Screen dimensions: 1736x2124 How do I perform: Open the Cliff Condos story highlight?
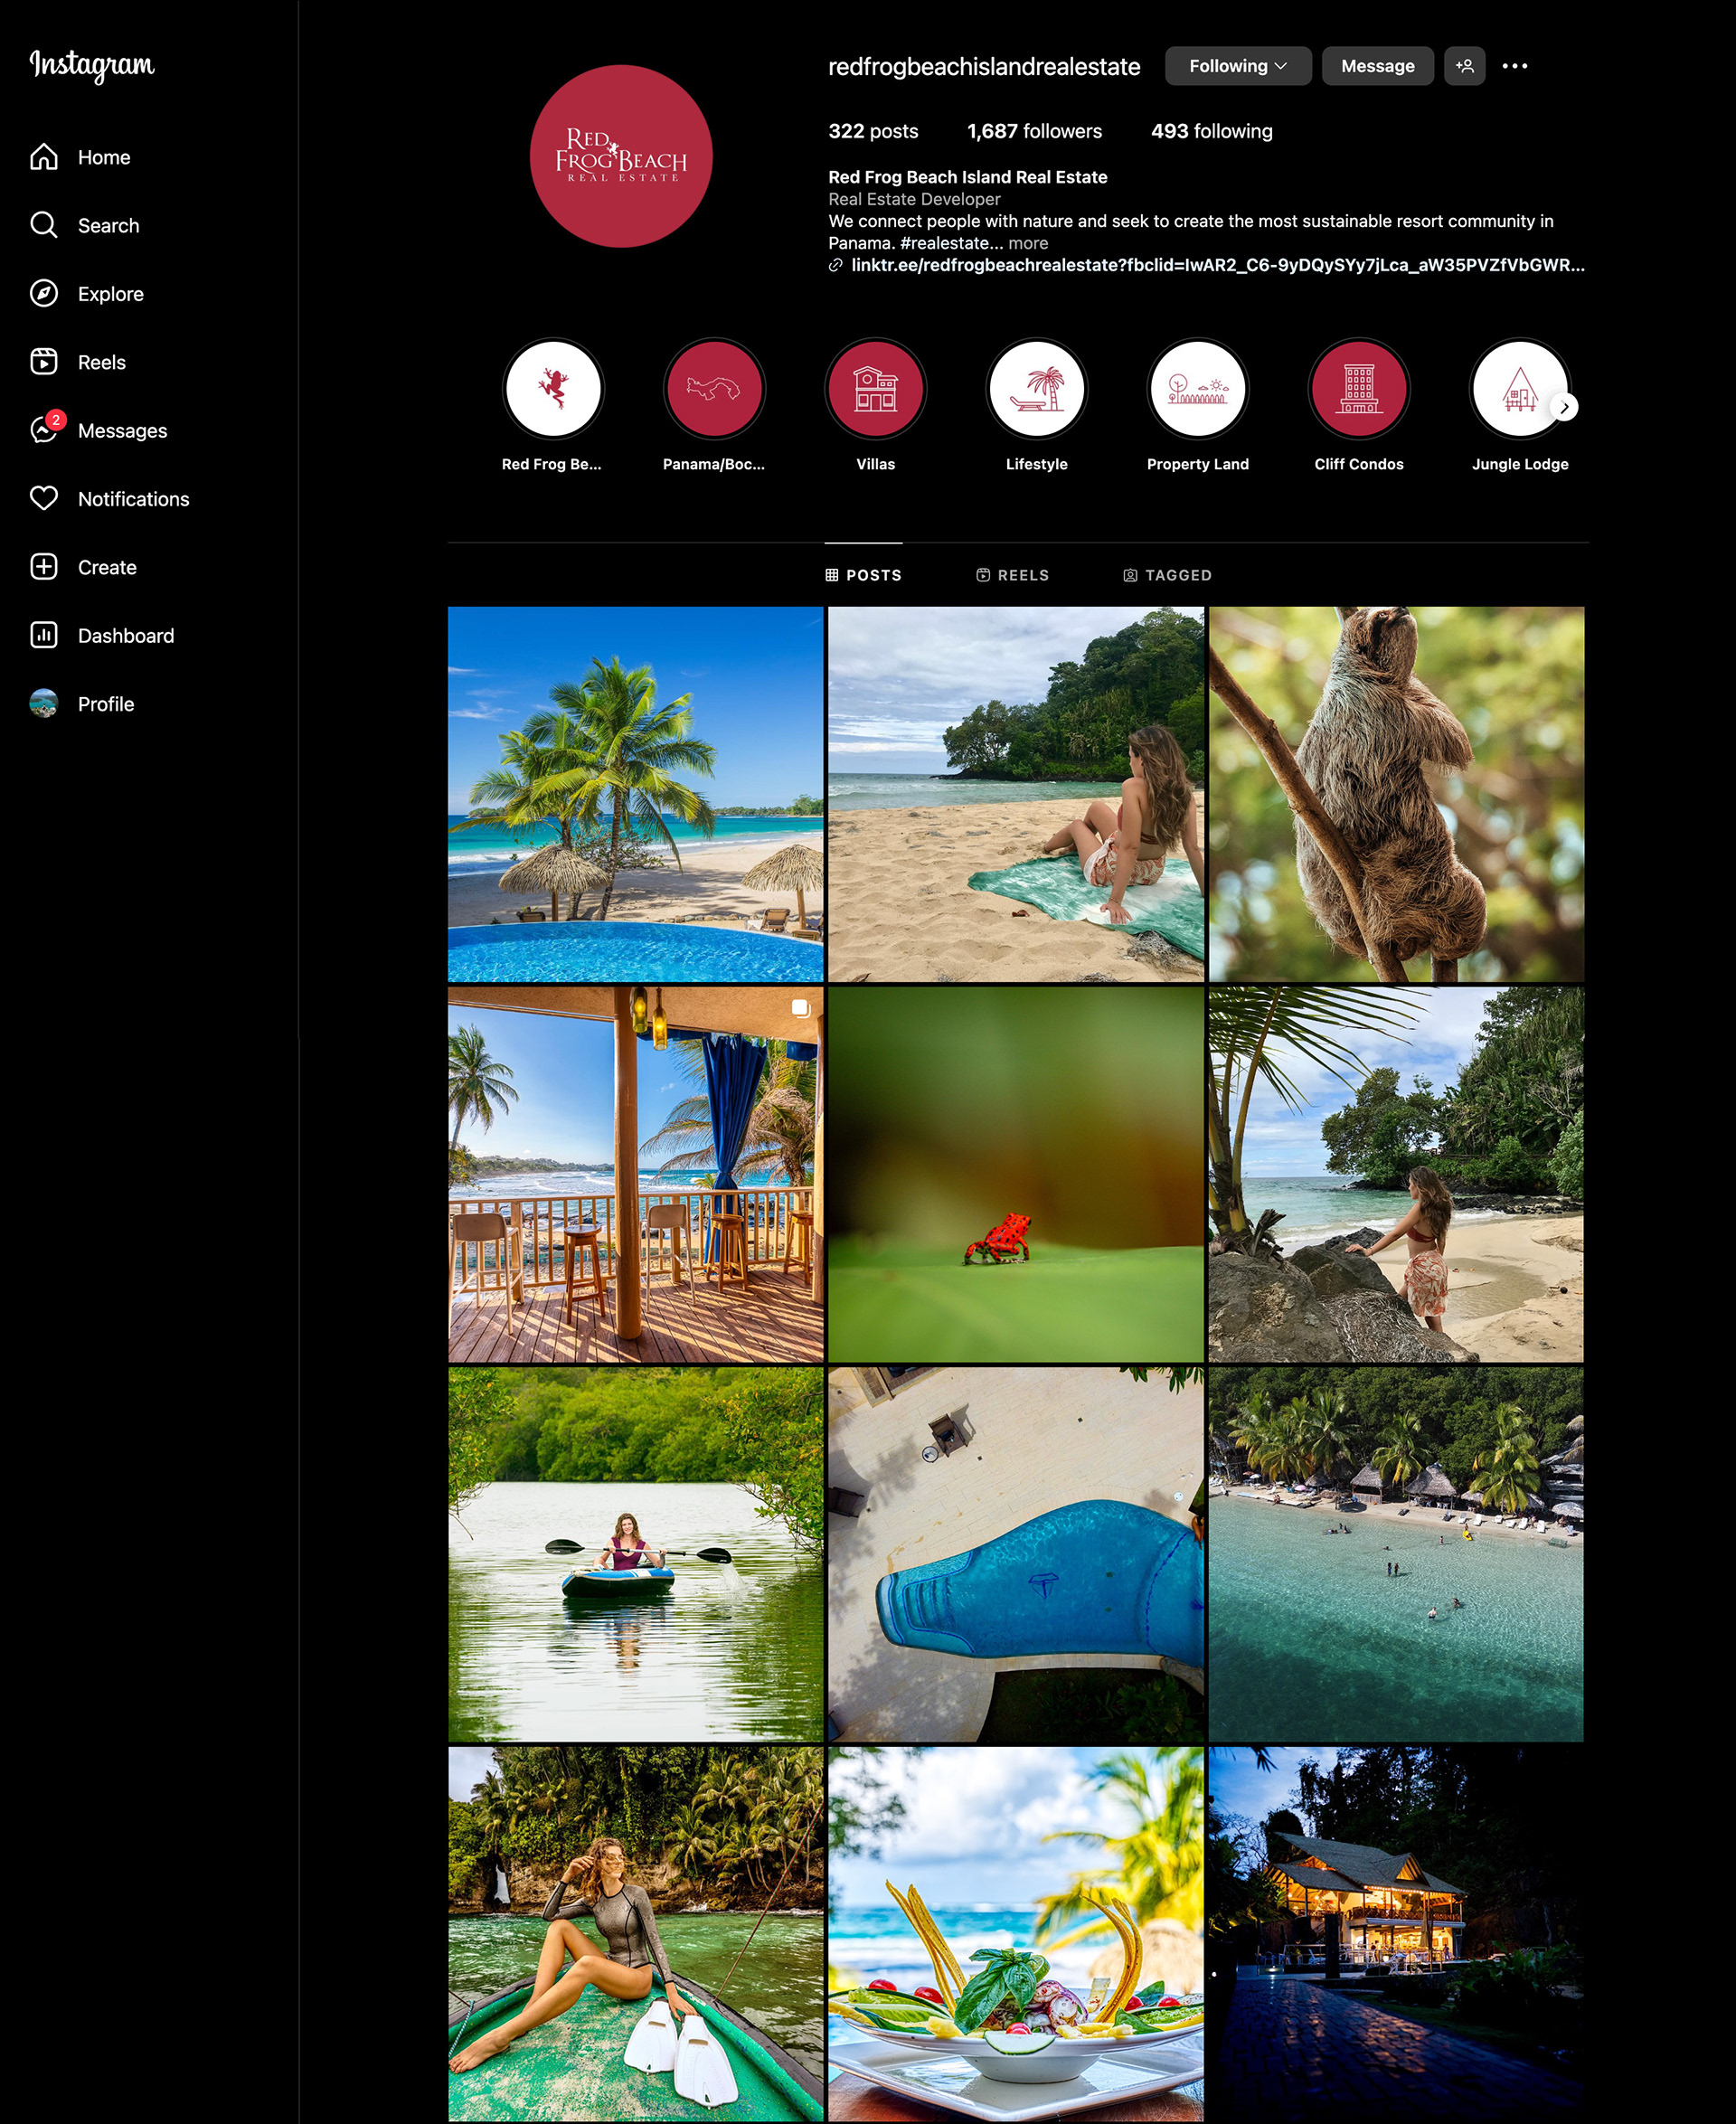(1358, 389)
